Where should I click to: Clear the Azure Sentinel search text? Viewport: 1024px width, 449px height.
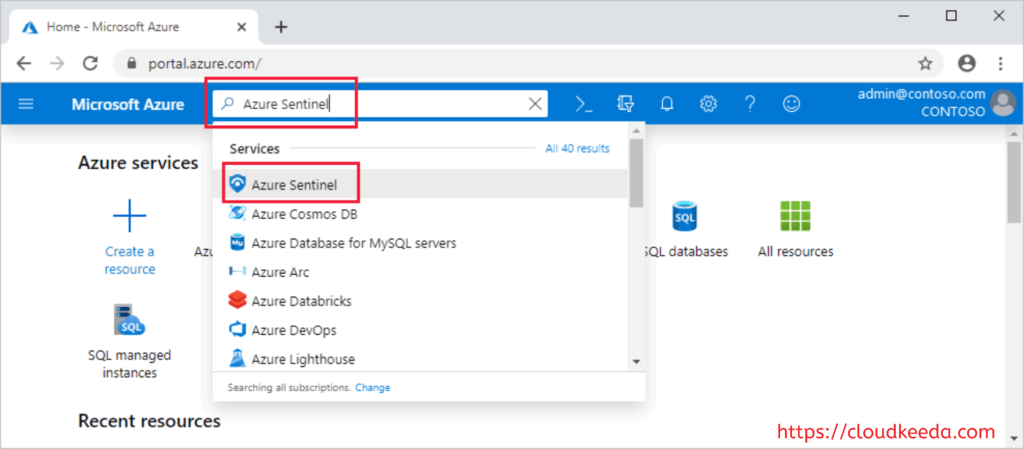click(x=535, y=104)
